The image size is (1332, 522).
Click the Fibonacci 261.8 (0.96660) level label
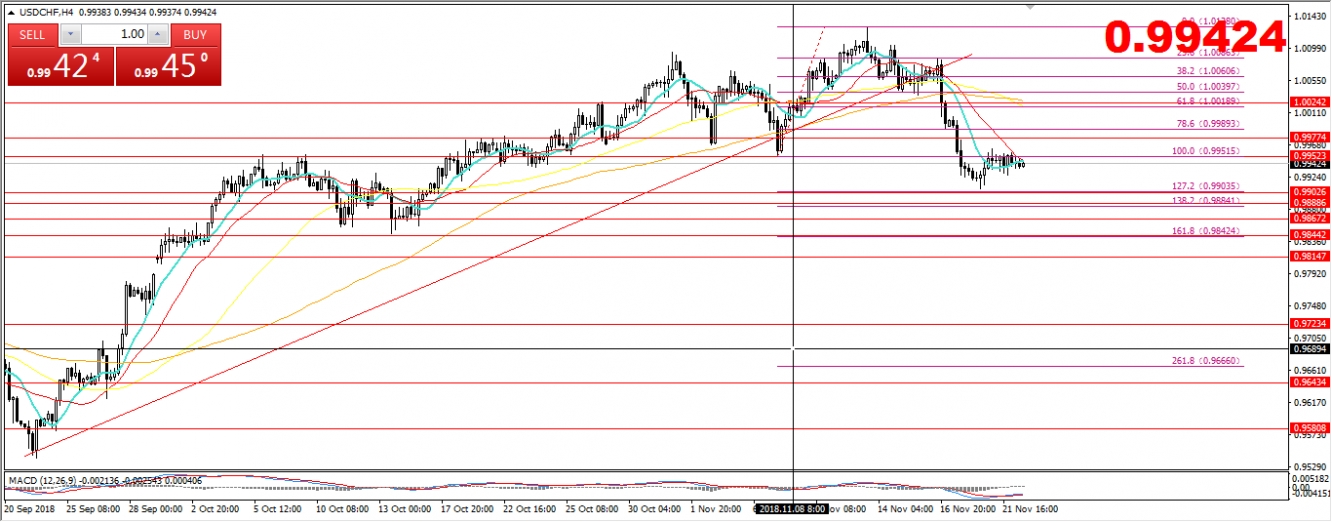pos(1206,361)
